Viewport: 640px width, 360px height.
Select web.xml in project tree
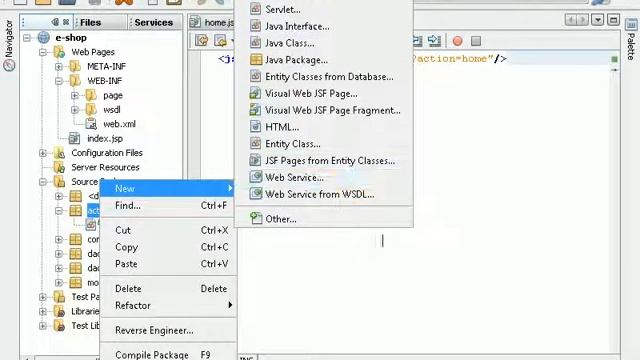tap(119, 124)
